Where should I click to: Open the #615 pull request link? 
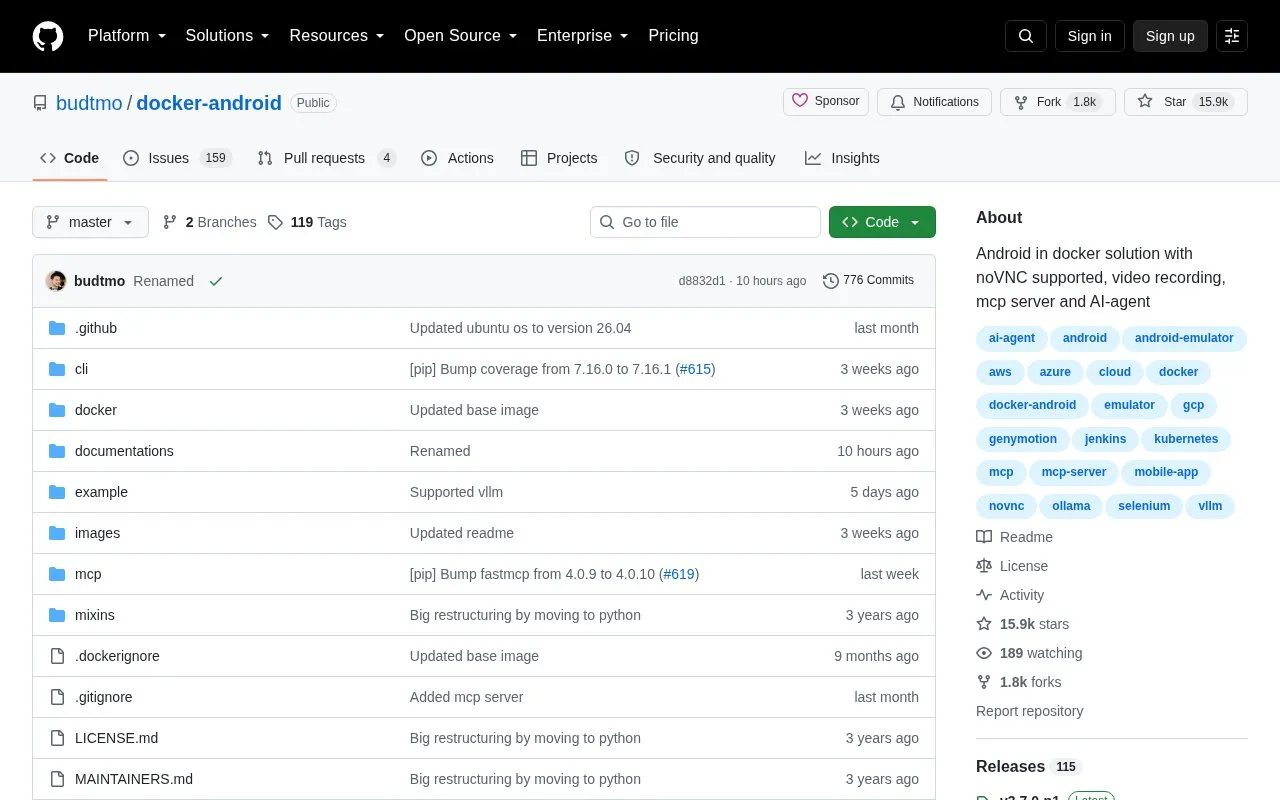pos(695,369)
